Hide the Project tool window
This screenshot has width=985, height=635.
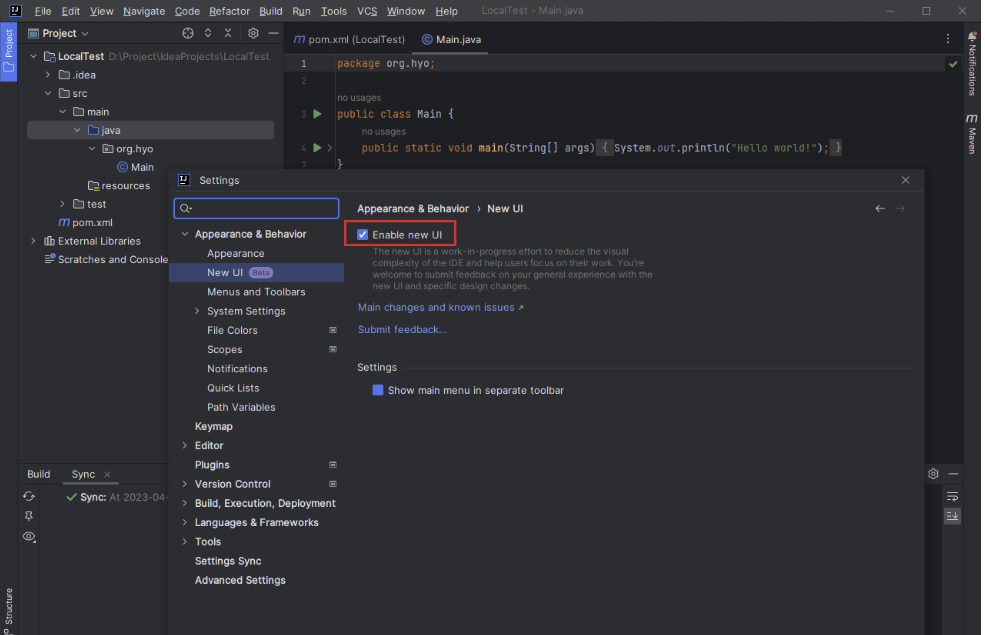[273, 33]
